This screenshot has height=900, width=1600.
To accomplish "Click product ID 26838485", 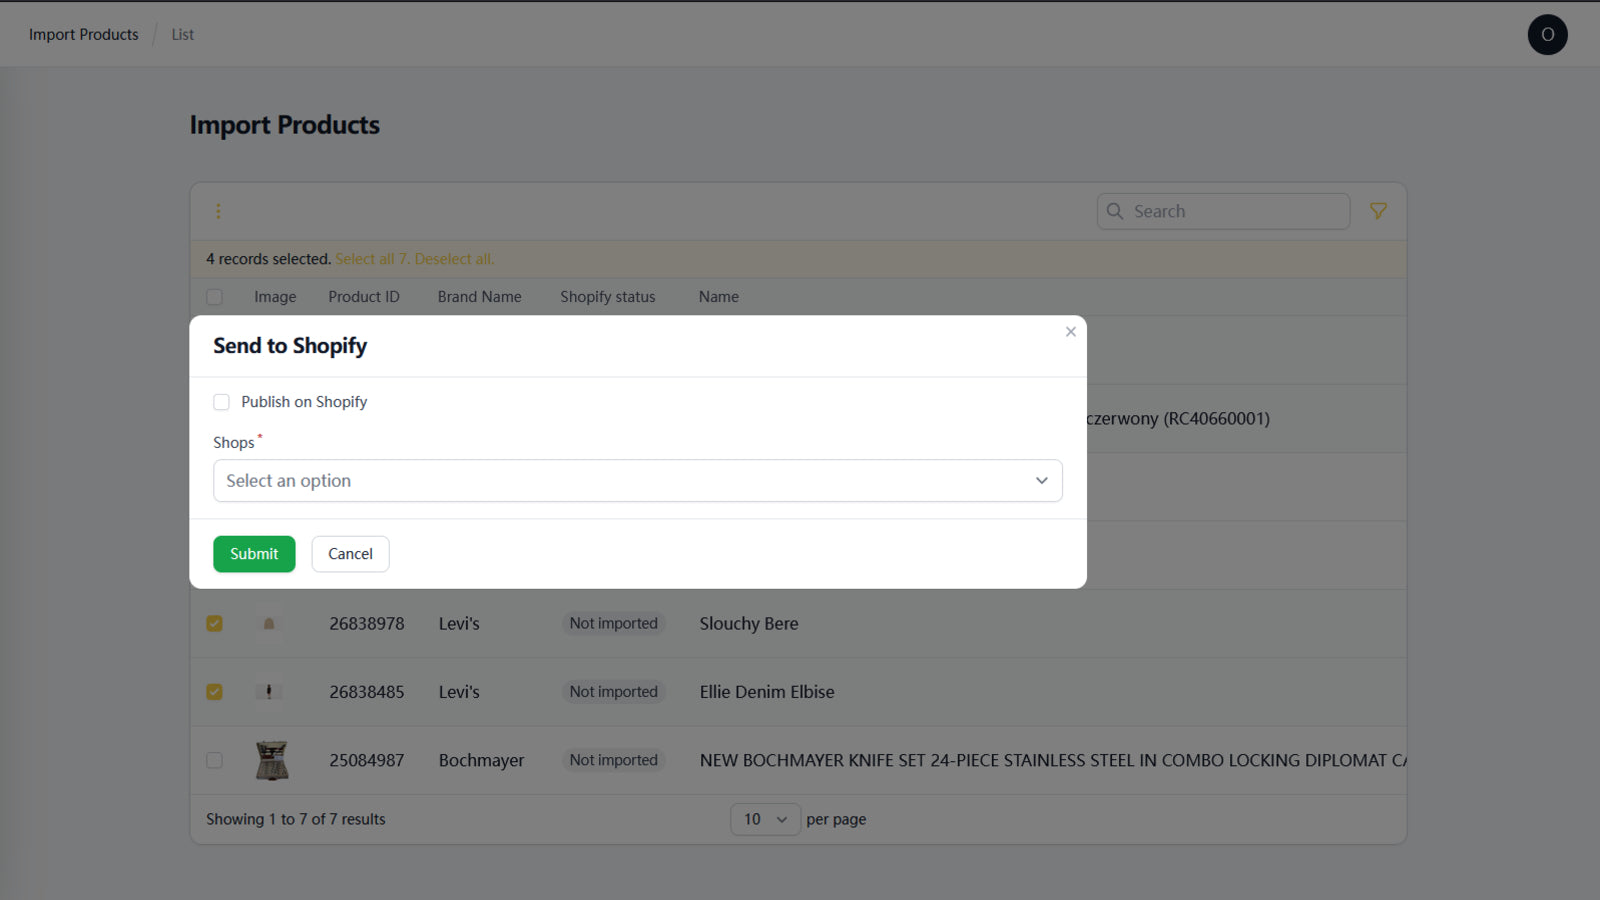I will tap(367, 692).
